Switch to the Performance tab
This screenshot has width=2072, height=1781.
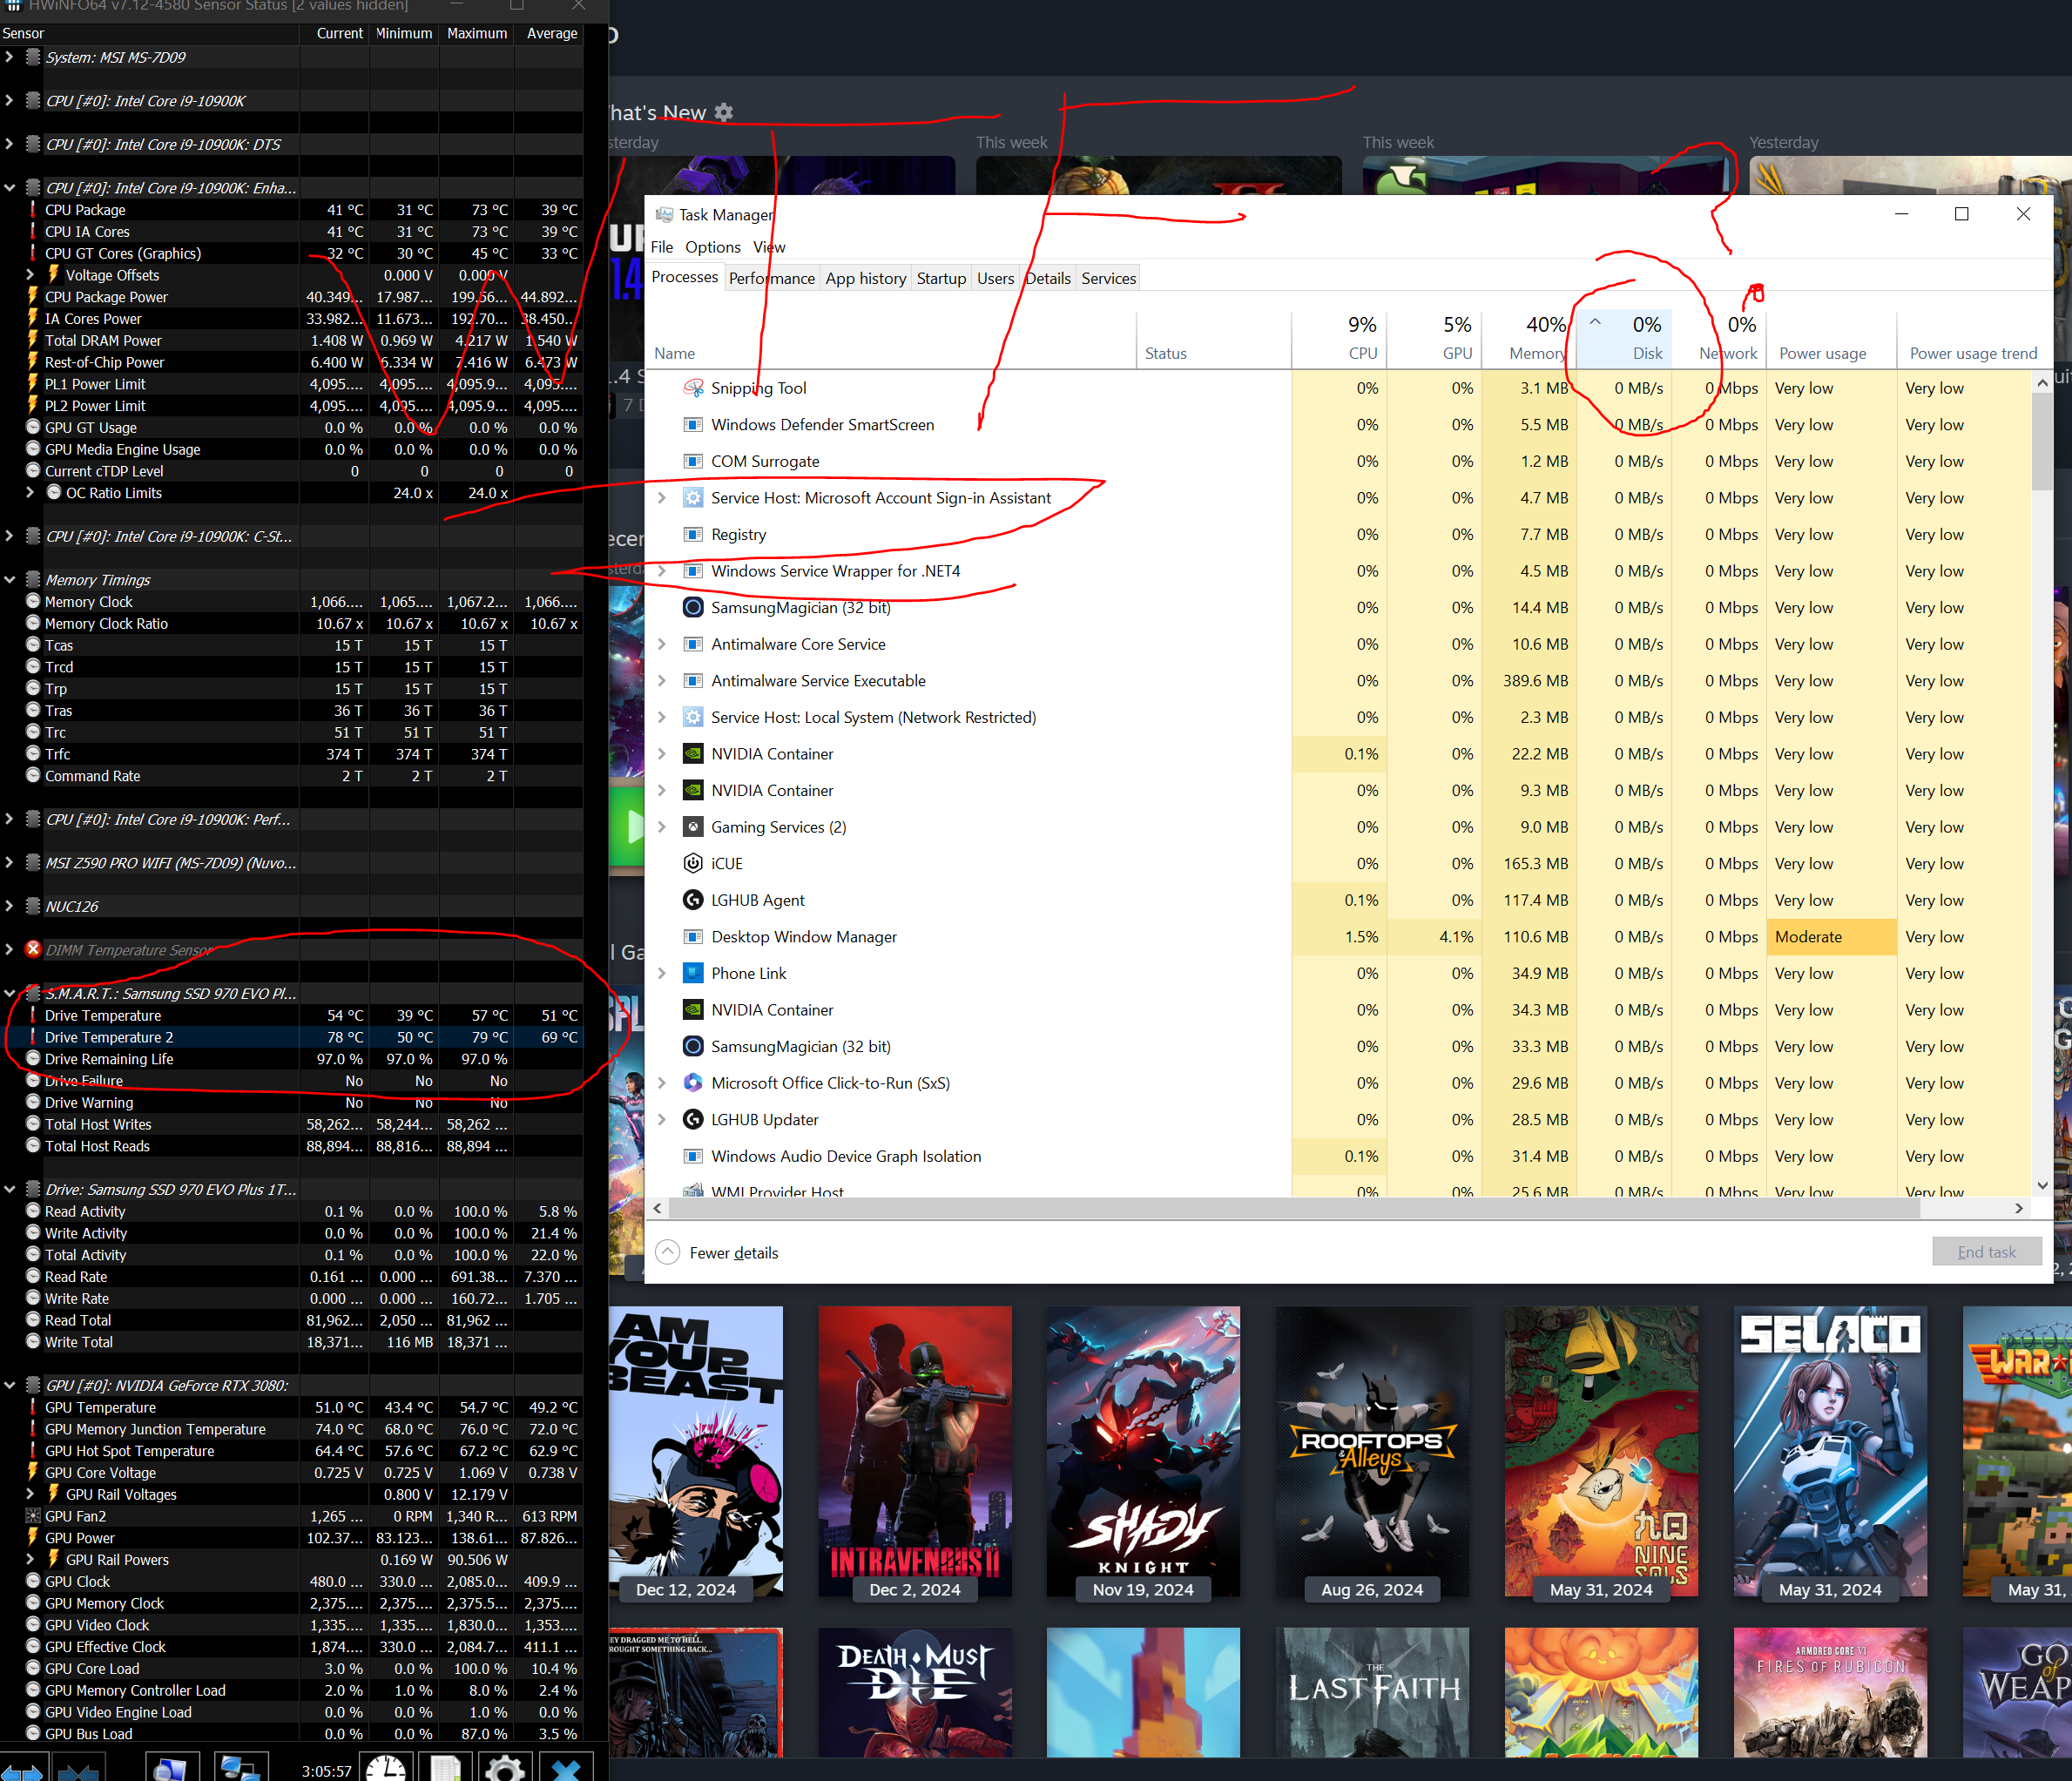click(772, 279)
